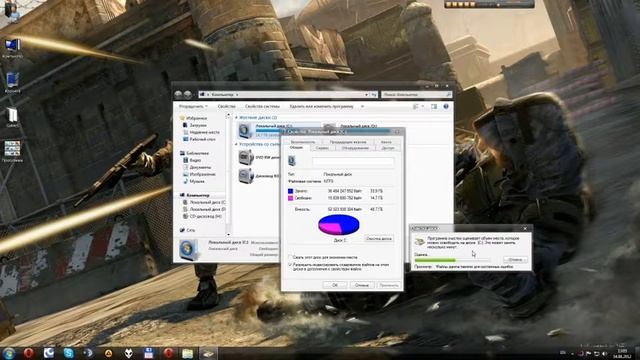640x360 pixels.
Task: Uncheck the allow-indexing files checkbox
Action: click(x=291, y=265)
